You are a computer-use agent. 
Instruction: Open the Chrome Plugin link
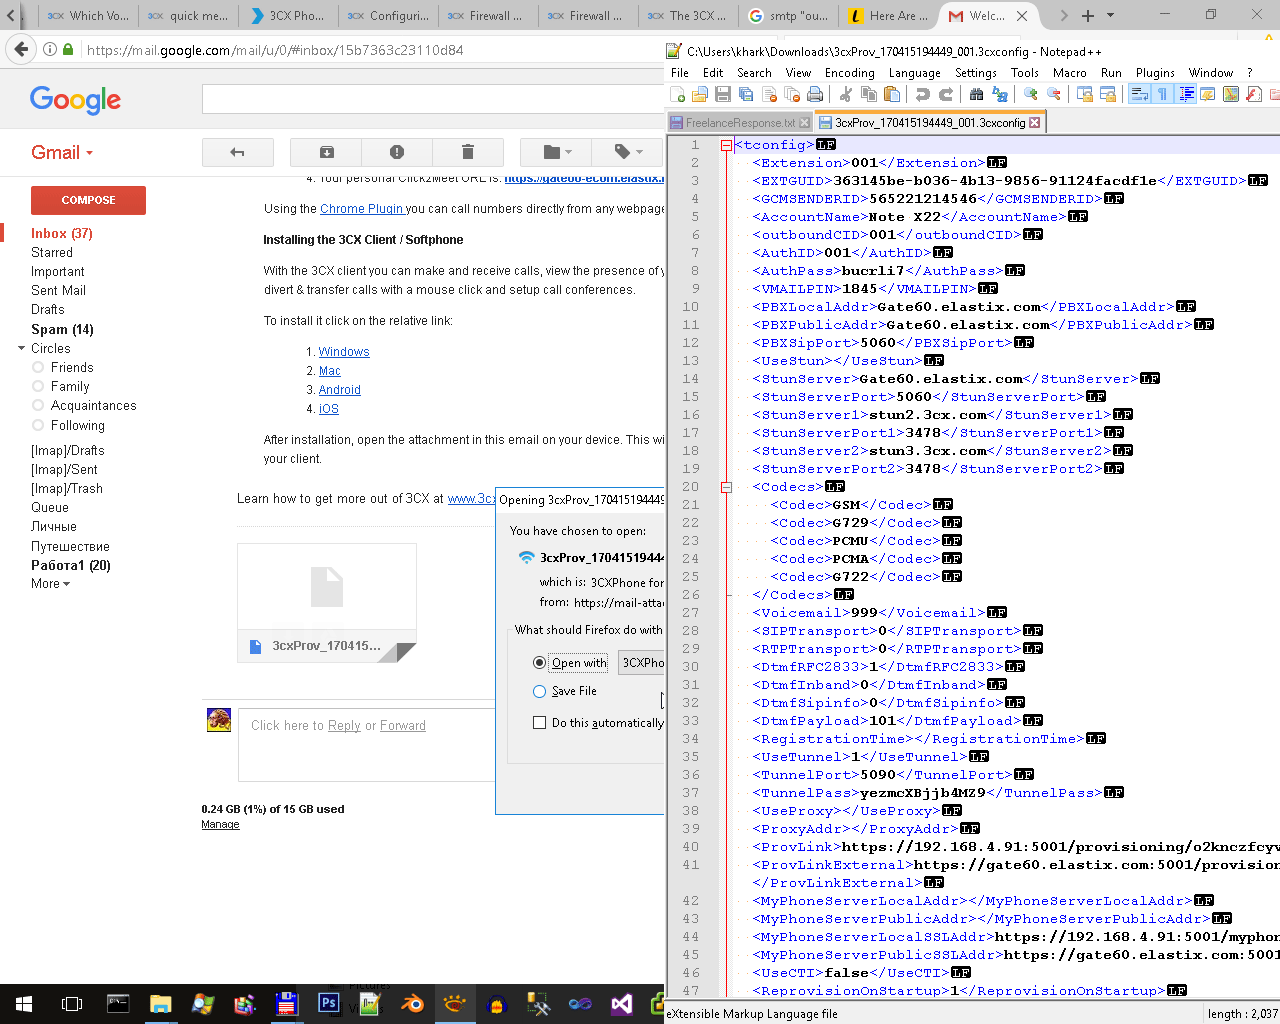362,209
